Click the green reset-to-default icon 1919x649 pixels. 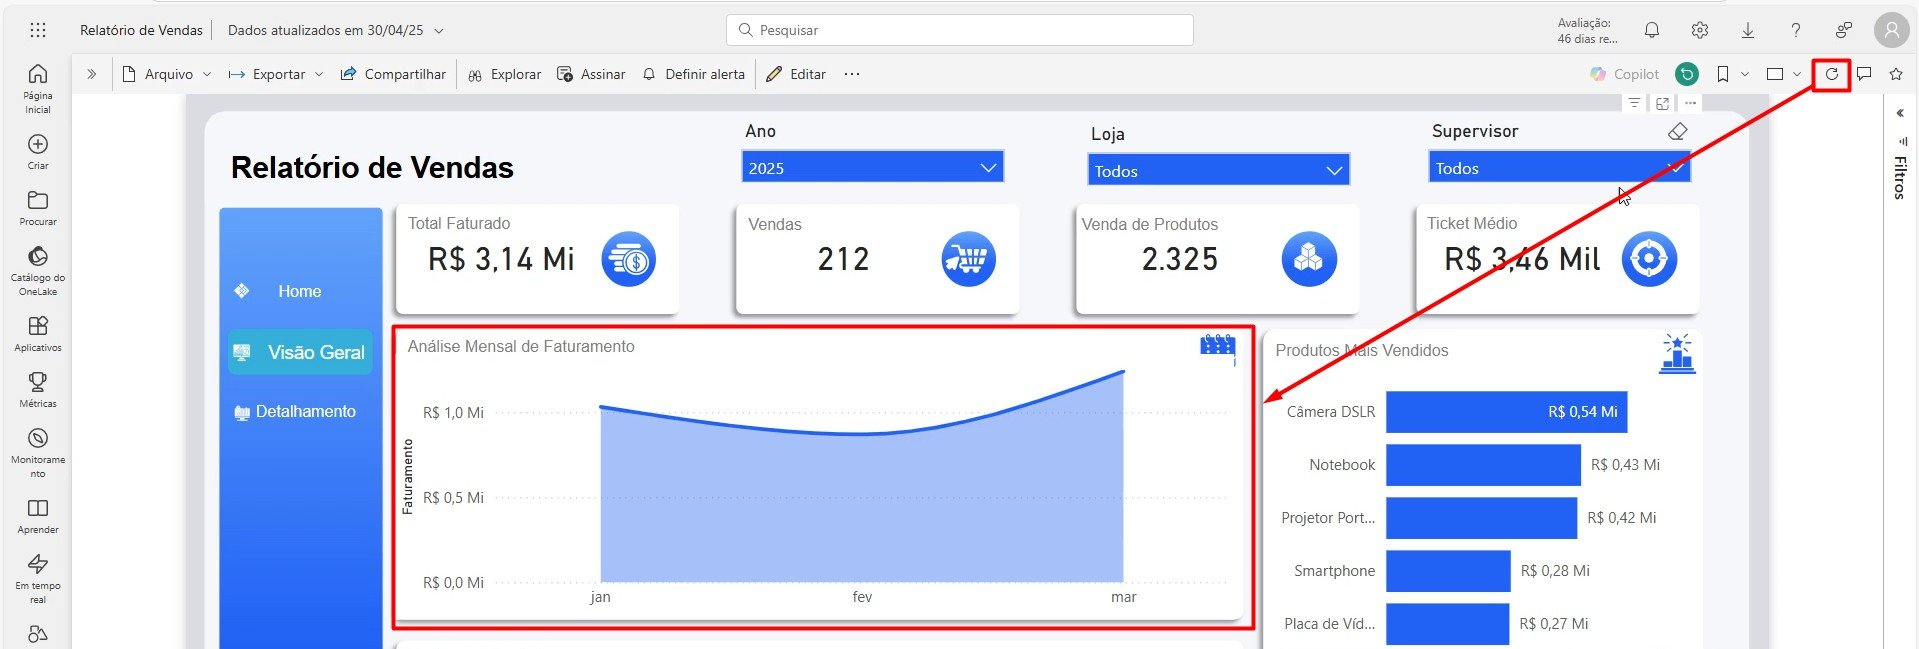pyautogui.click(x=1687, y=74)
